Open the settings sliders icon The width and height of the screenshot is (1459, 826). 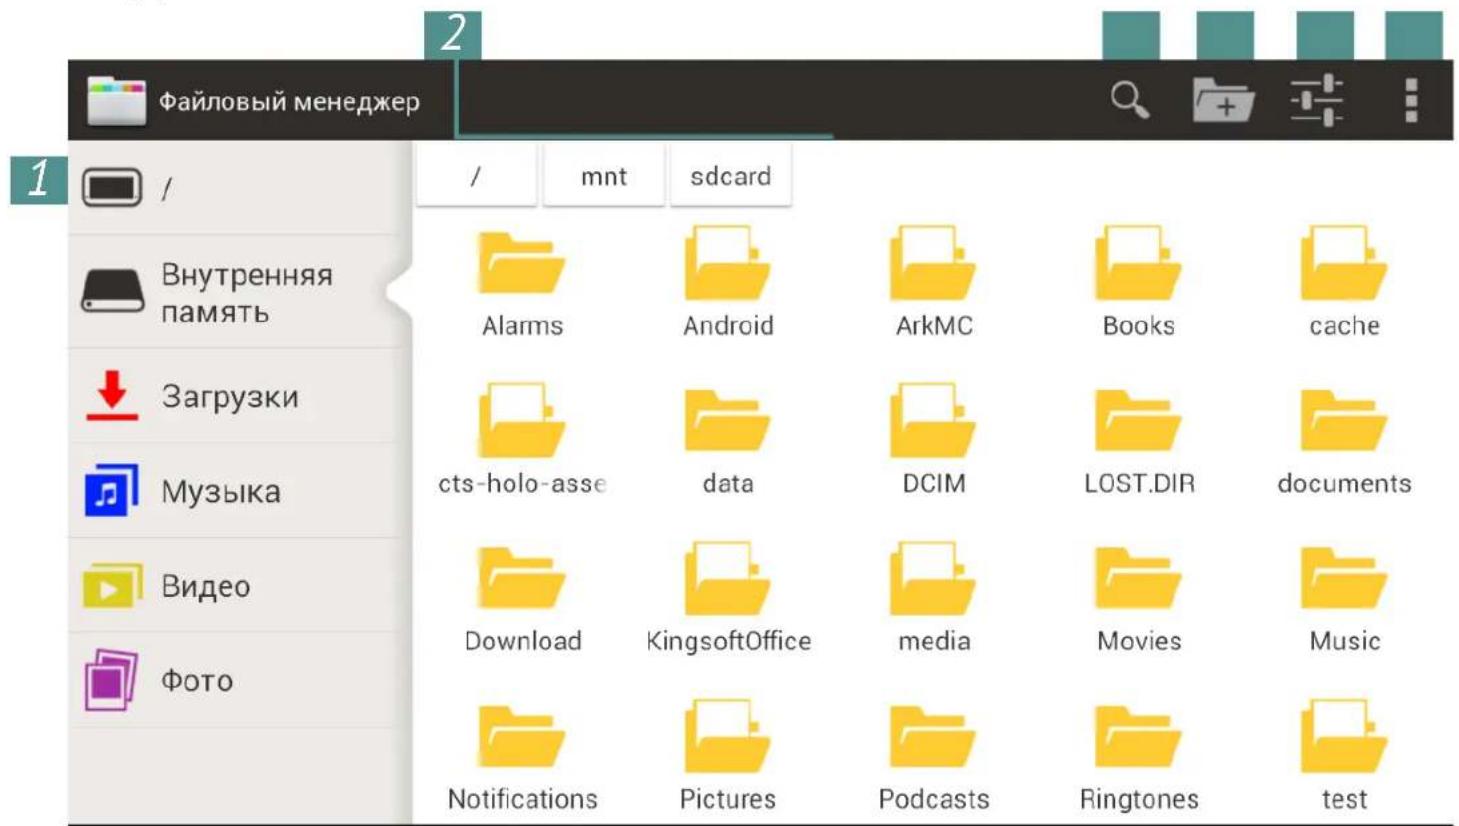pyautogui.click(x=1317, y=100)
